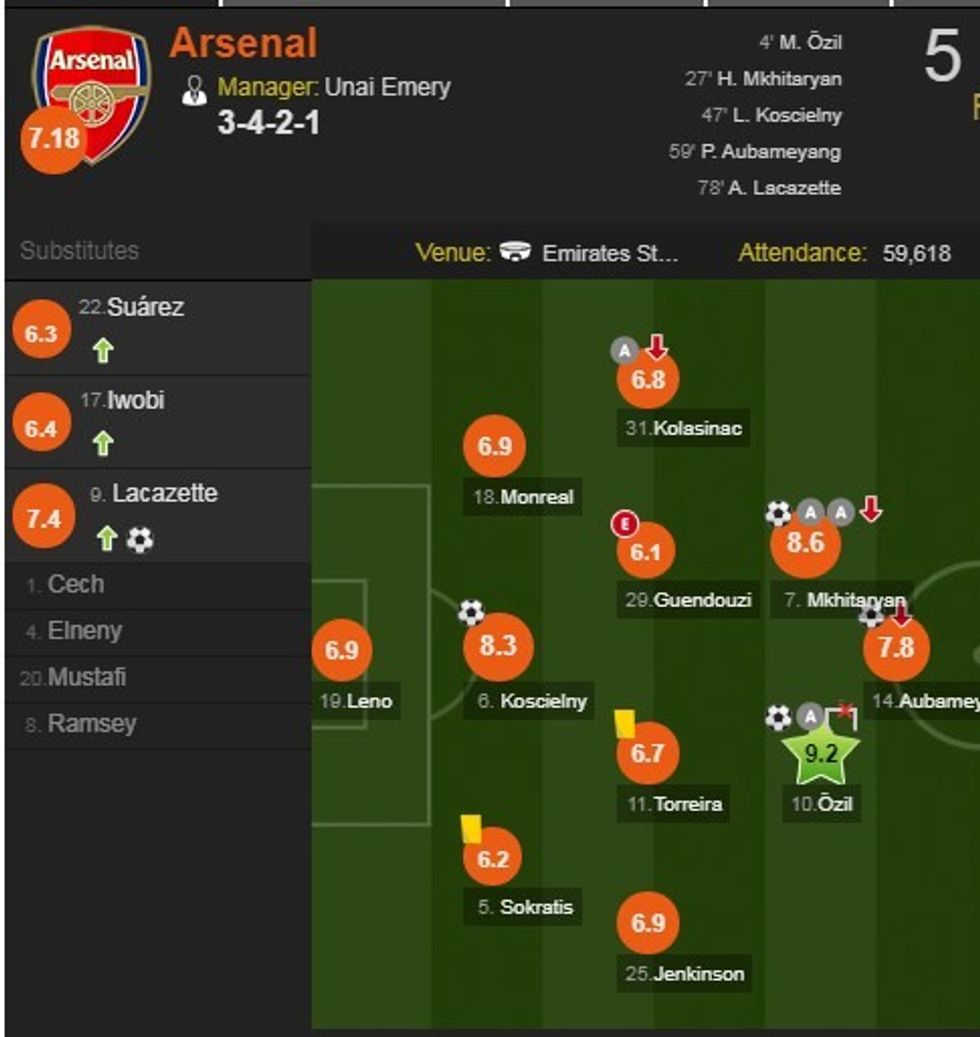Click the green sub-on arrow under Iwobi
This screenshot has height=1037, width=980.
[x=103, y=444]
